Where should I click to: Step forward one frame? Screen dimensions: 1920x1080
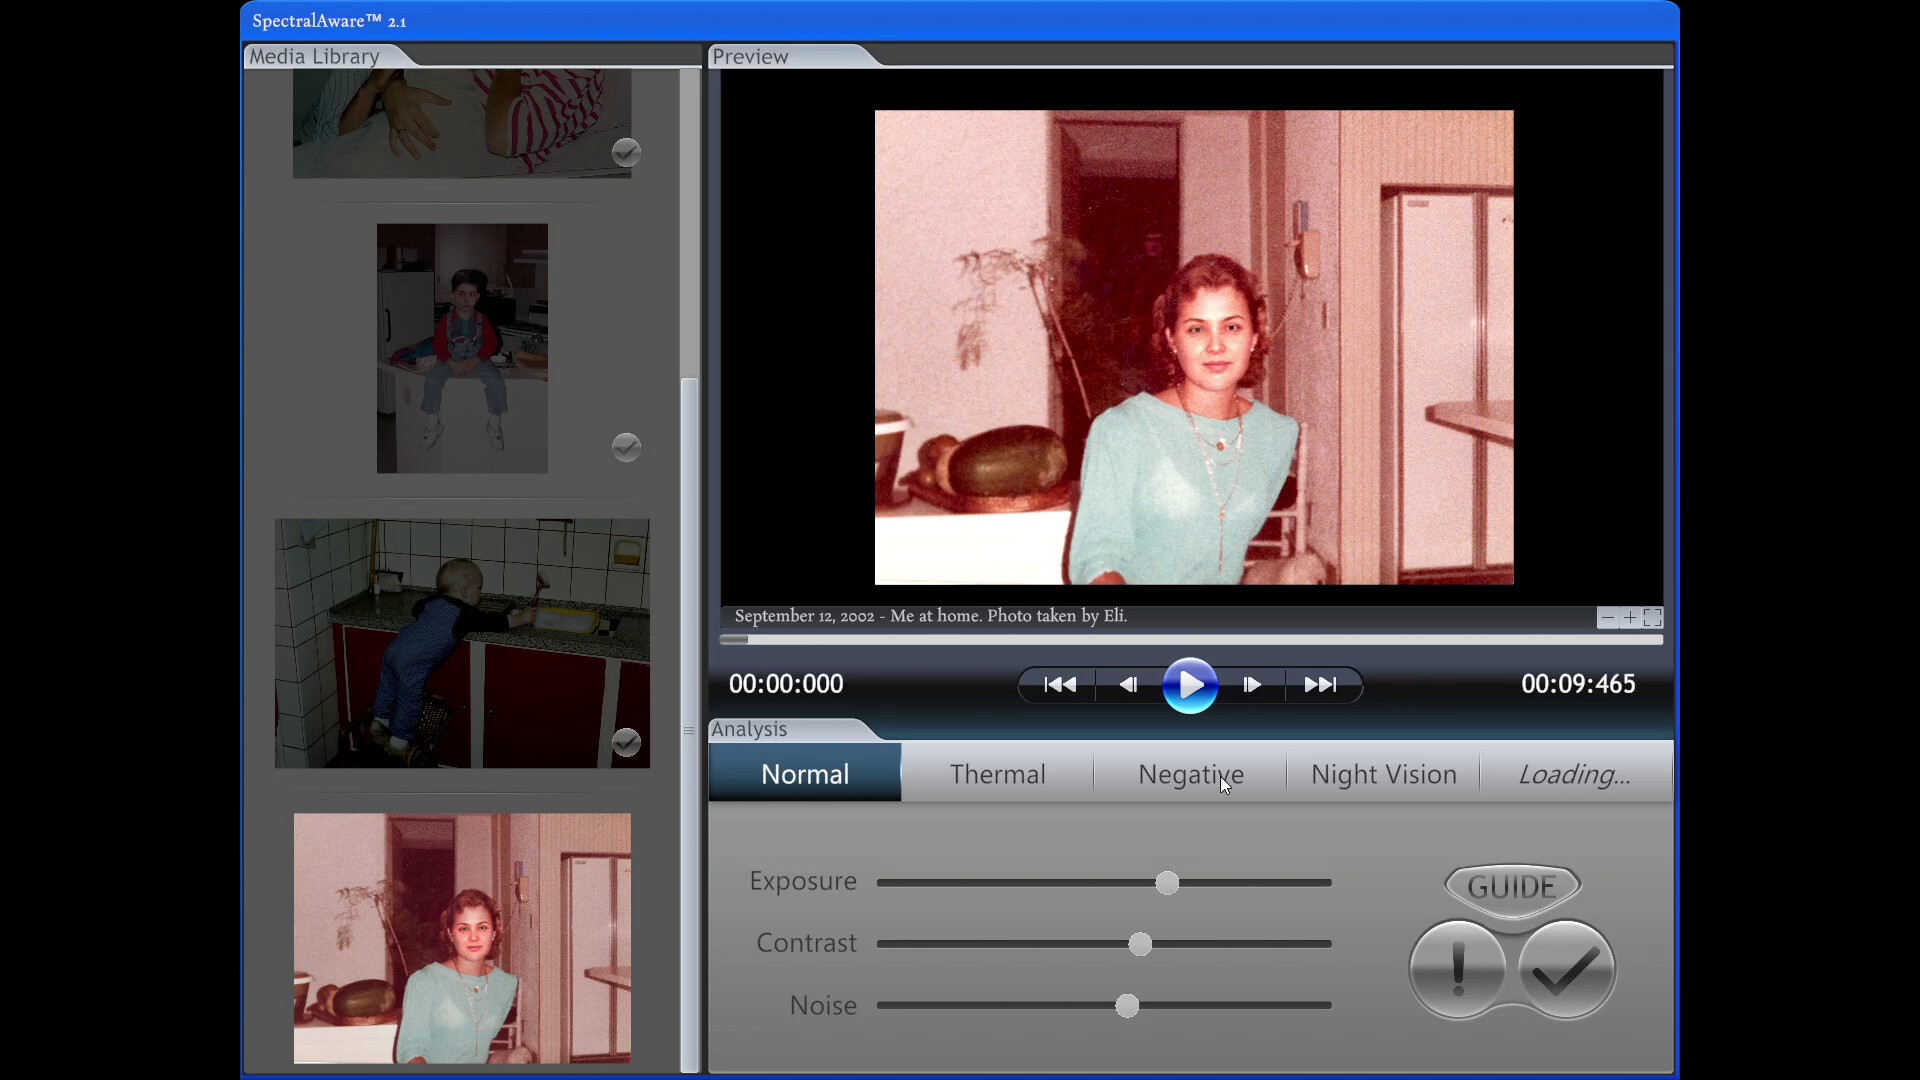(x=1252, y=685)
